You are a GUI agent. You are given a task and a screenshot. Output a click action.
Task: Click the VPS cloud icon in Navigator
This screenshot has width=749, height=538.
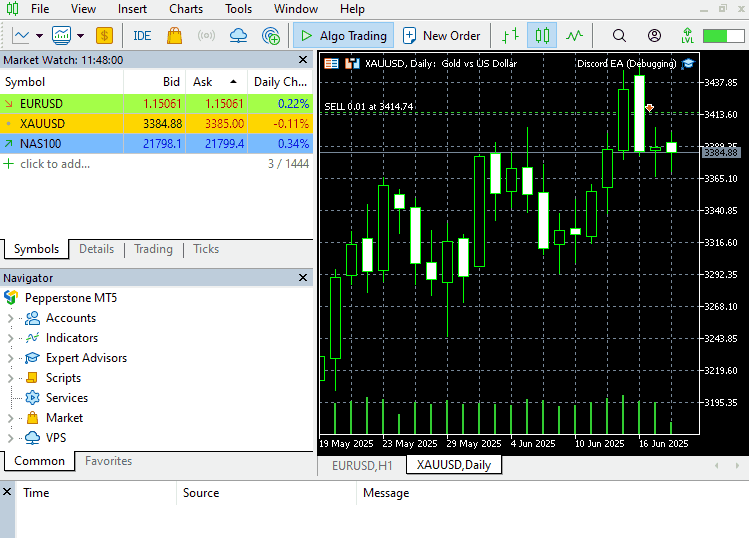tap(32, 438)
